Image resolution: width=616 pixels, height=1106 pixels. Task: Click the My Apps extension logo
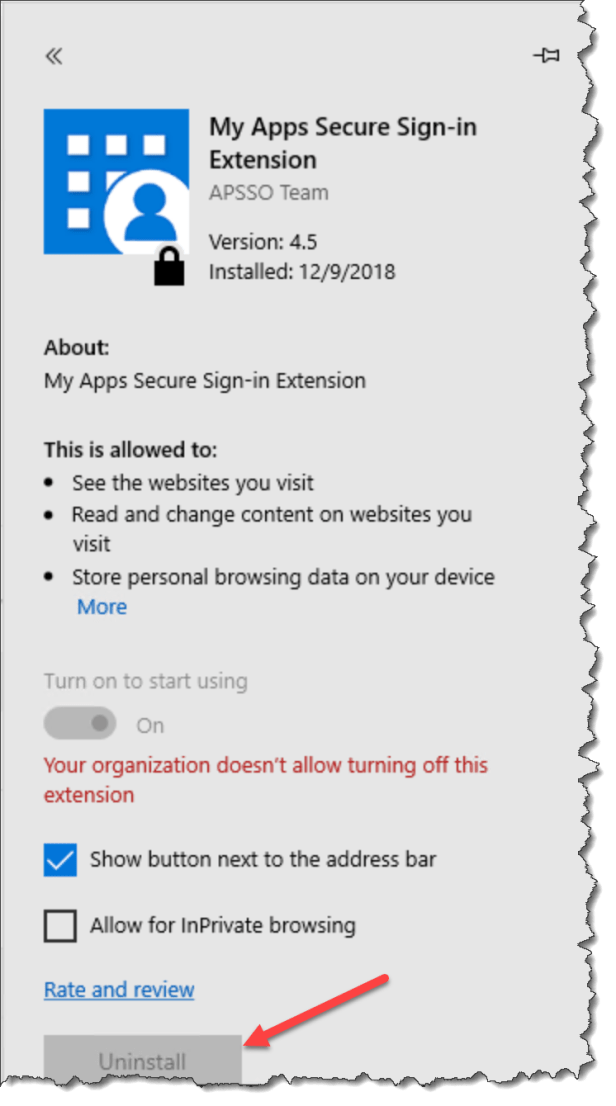(x=116, y=180)
